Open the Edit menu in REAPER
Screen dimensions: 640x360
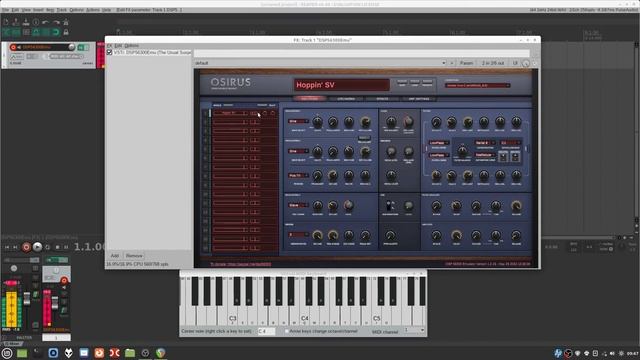point(15,10)
